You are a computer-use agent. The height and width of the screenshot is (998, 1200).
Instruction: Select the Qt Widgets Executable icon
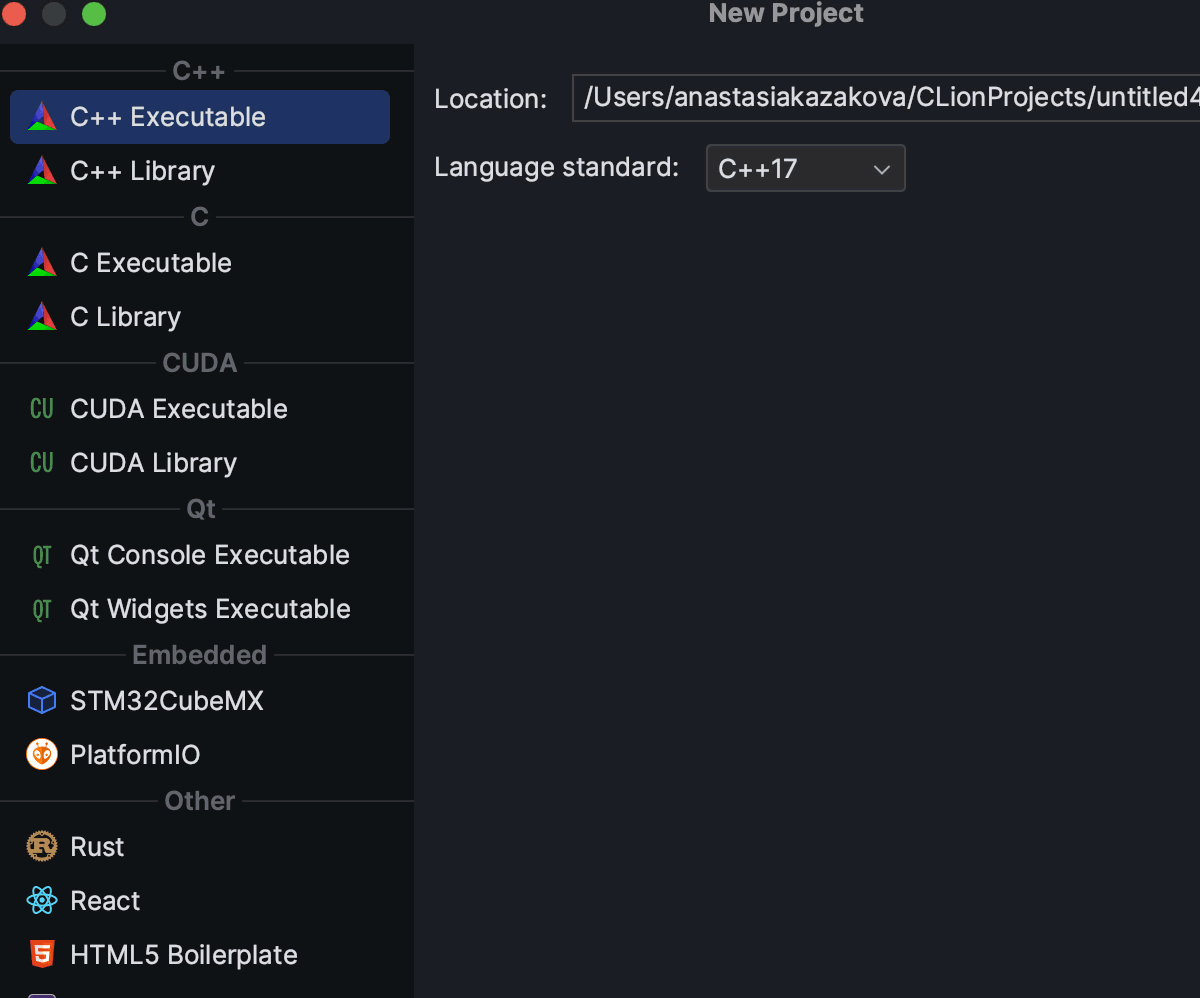(x=41, y=608)
